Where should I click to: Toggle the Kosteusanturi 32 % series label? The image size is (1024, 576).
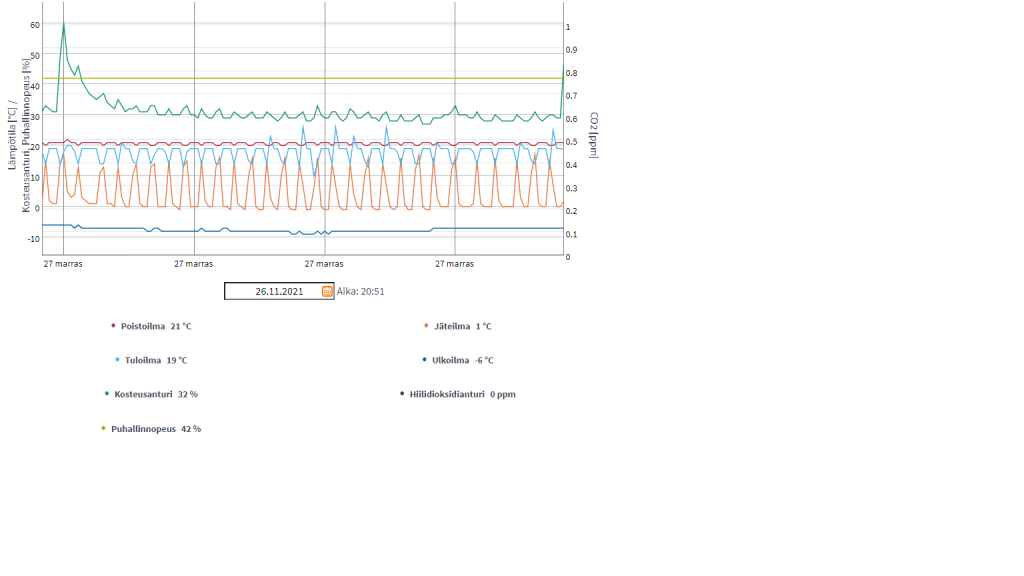tap(156, 394)
